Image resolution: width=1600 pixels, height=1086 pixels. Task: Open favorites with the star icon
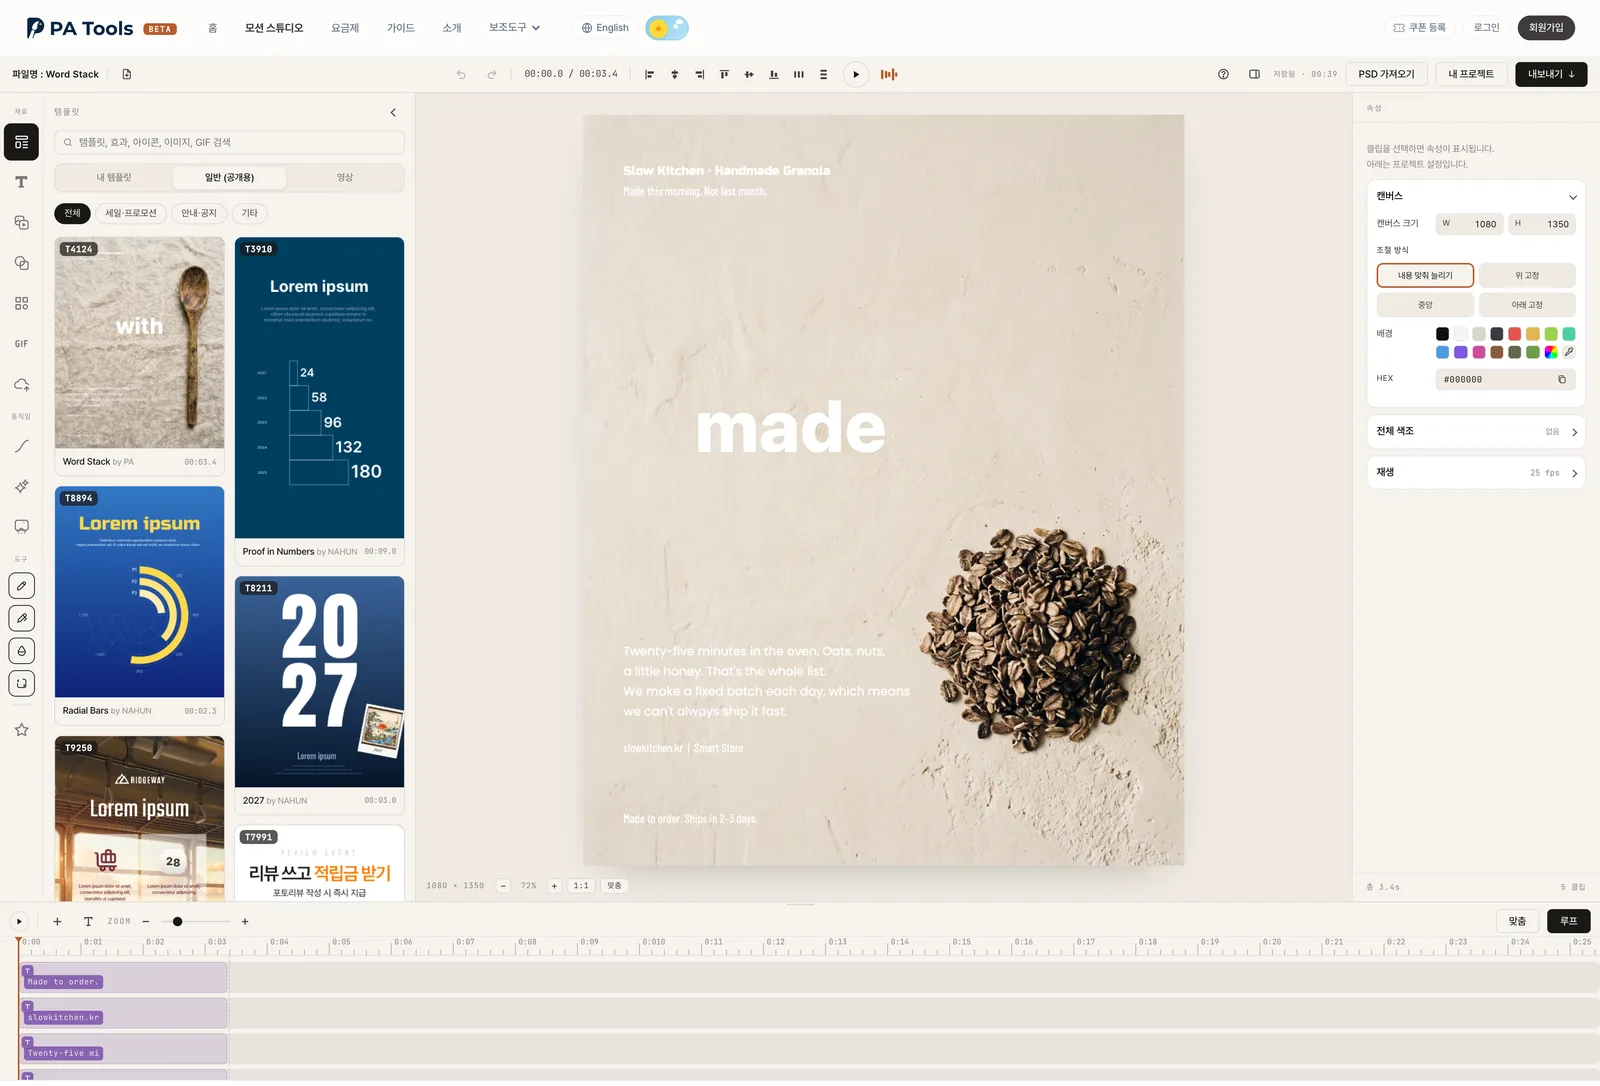click(21, 730)
